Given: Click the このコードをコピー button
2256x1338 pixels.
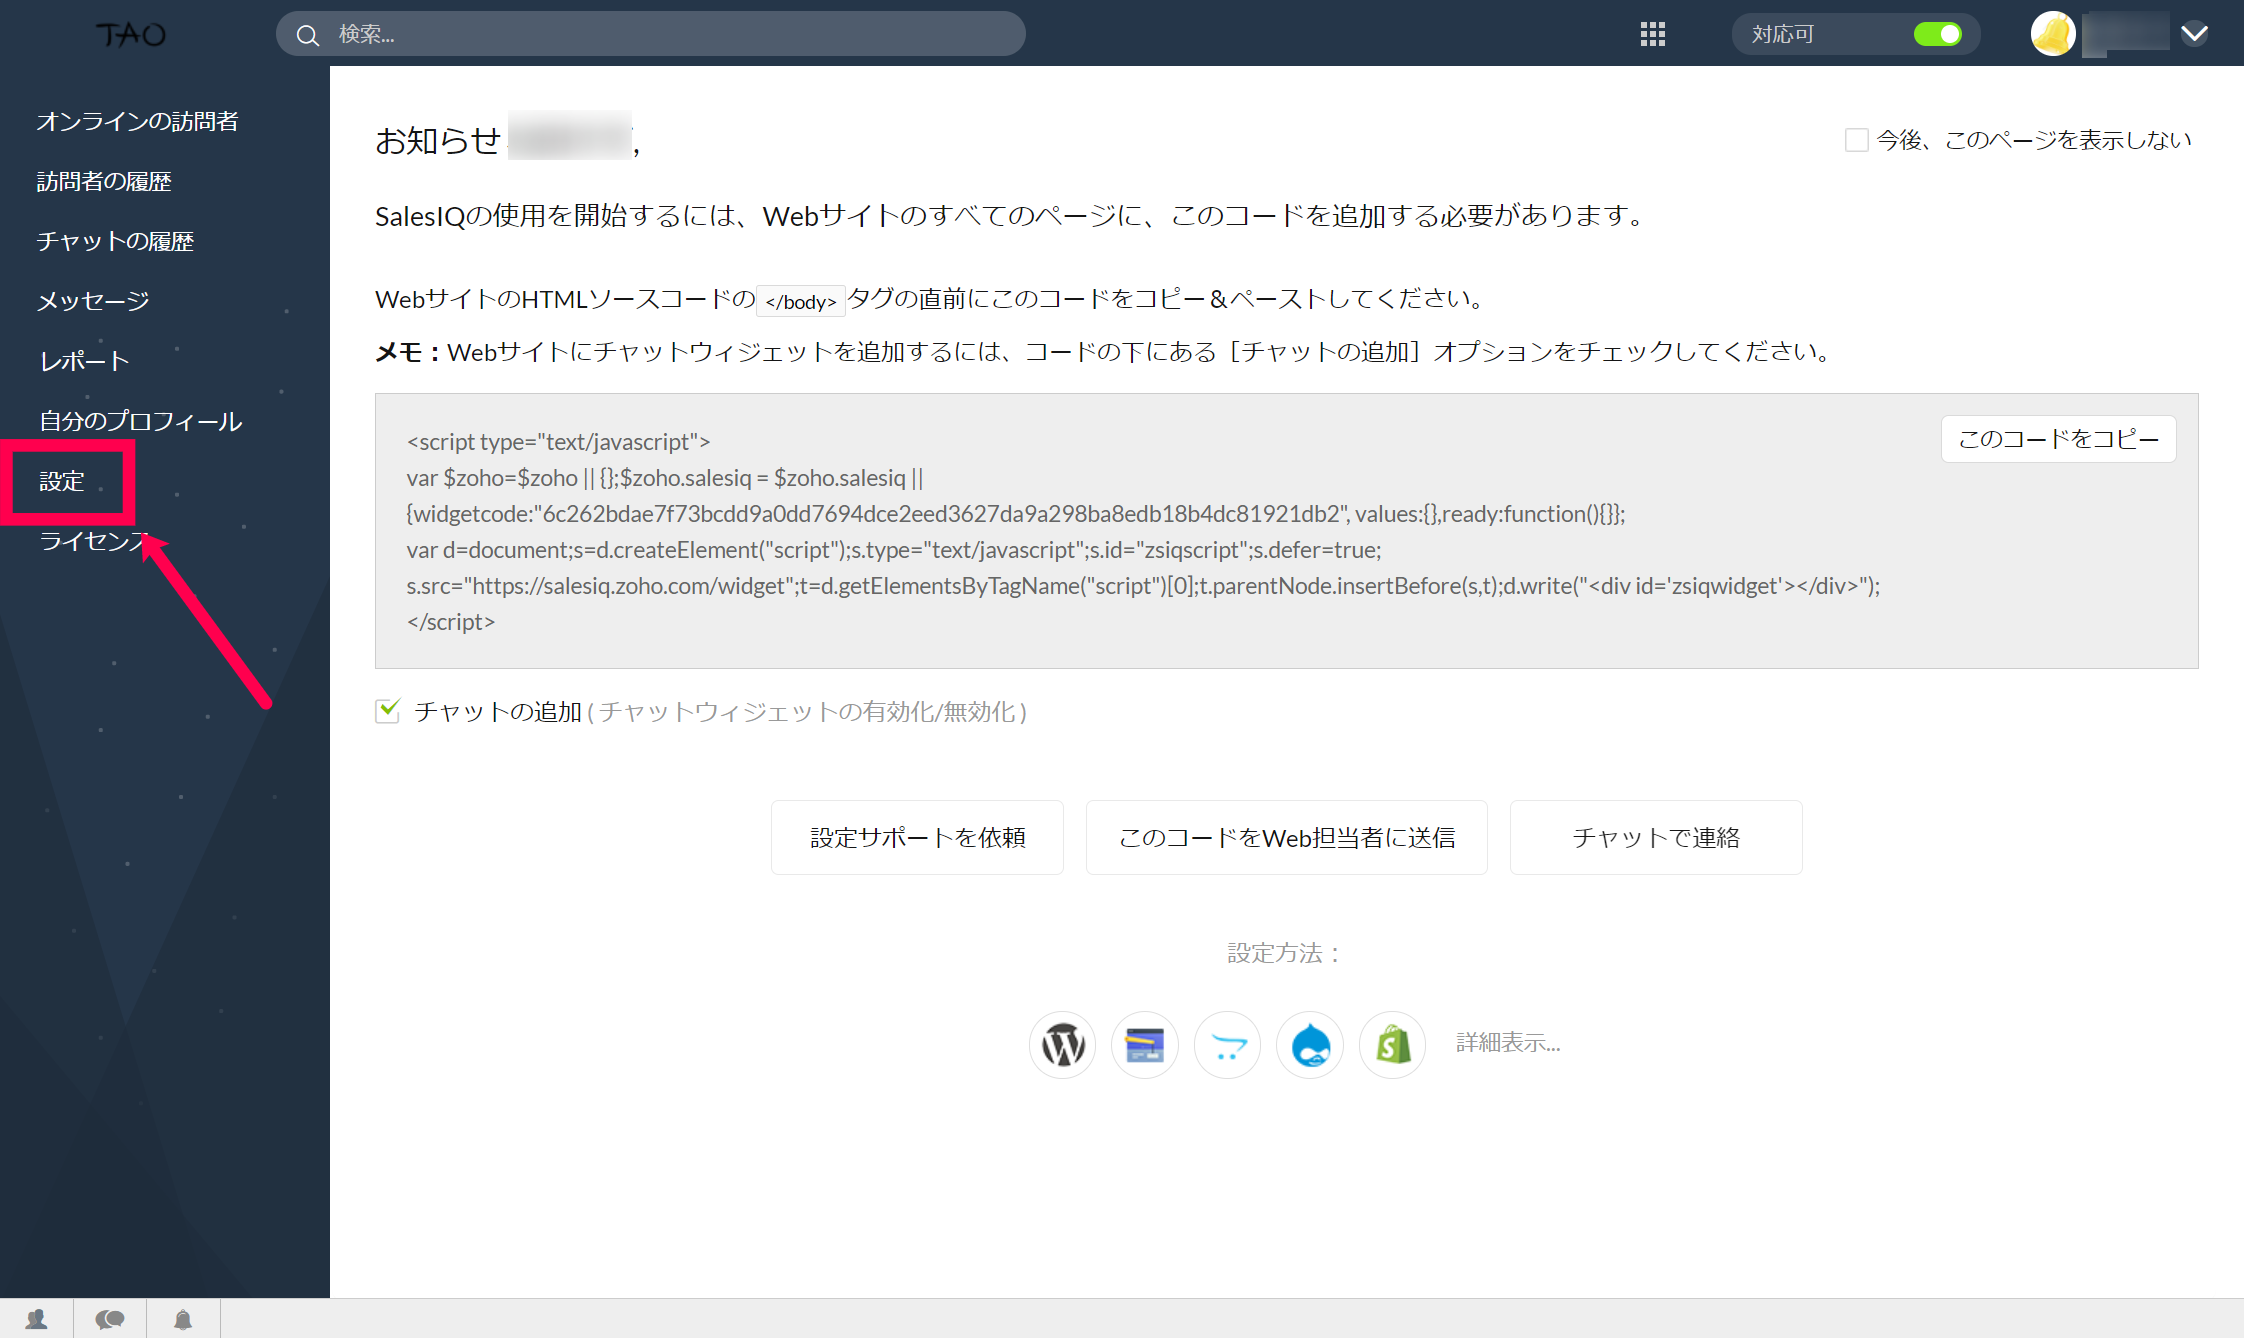Looking at the screenshot, I should click(x=2058, y=439).
